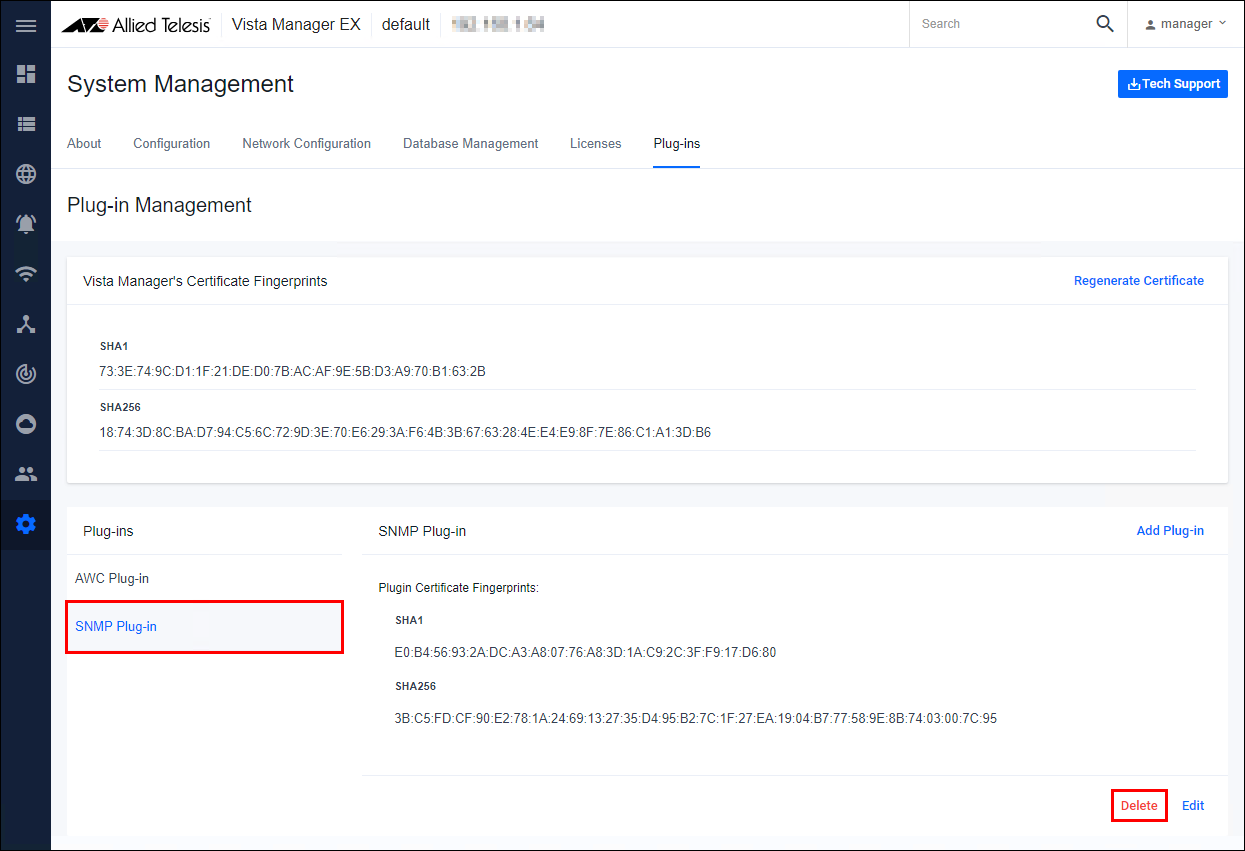Open the cloud icon in the sidebar
1245x851 pixels.
26,424
